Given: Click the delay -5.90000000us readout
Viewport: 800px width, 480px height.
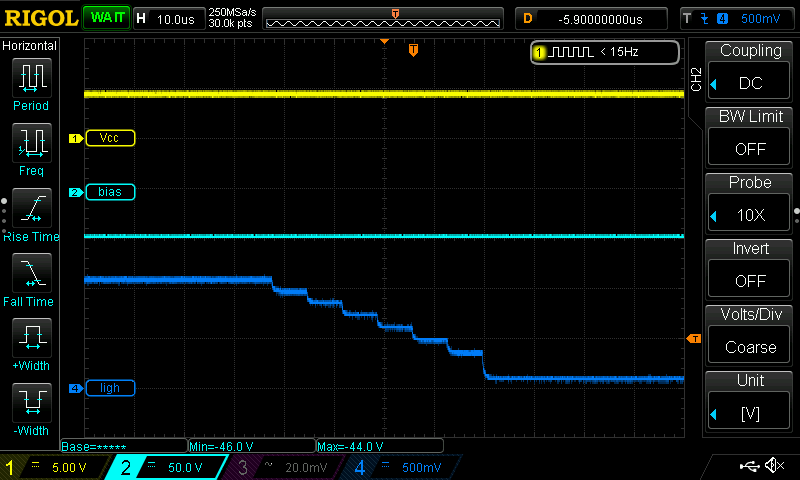Looking at the screenshot, I should click(600, 19).
